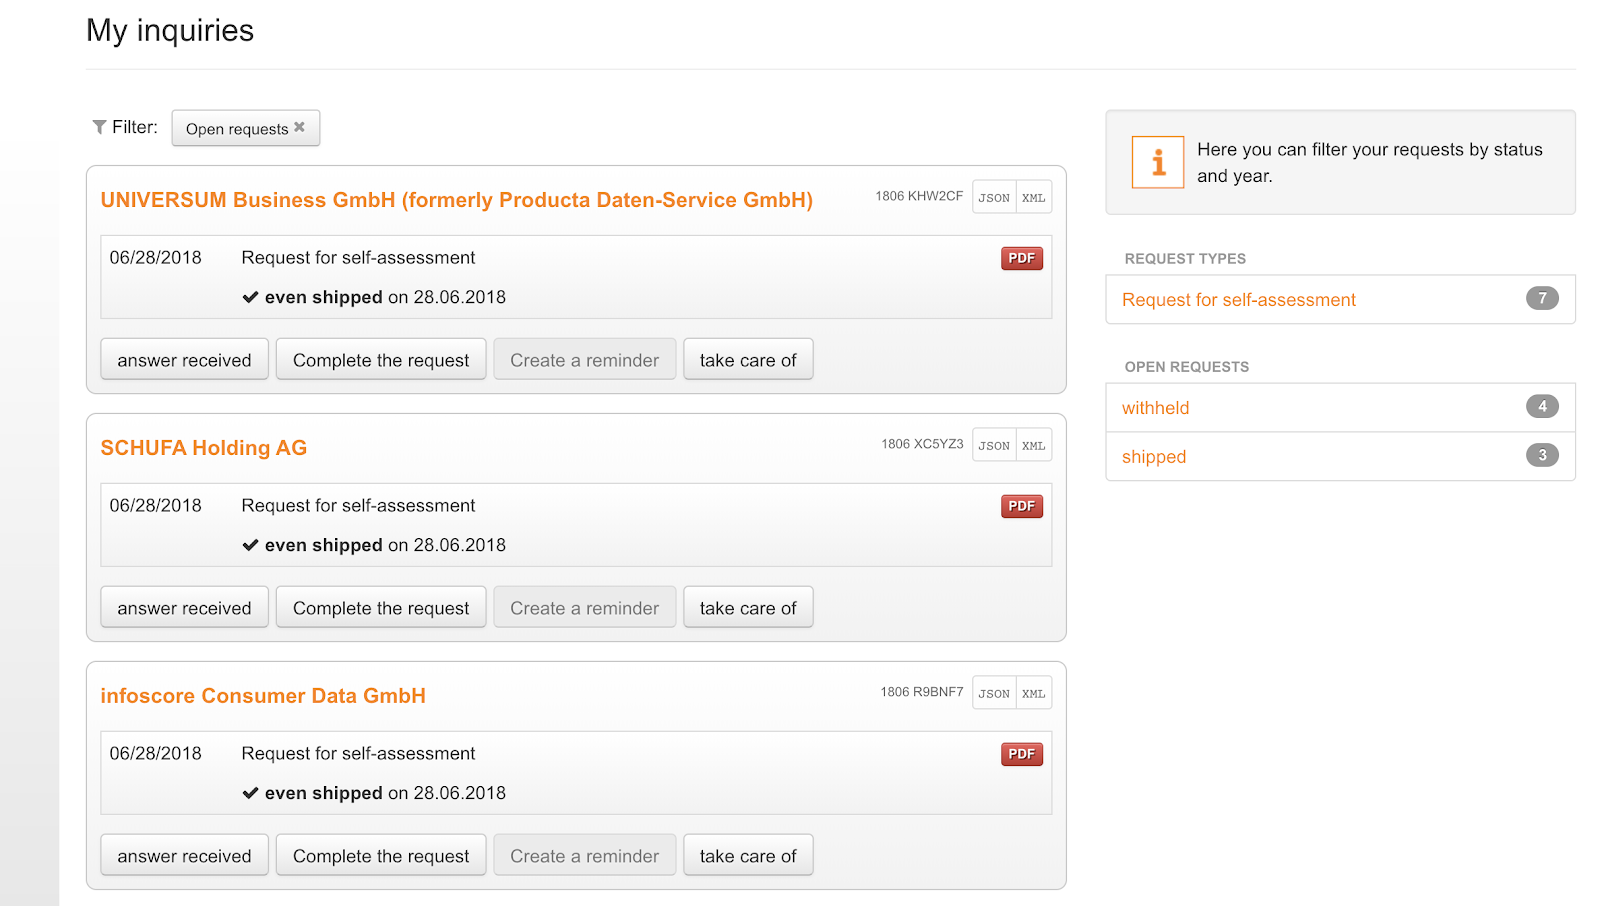Create a reminder for UNIVERSUM Business GmbH
Screen dimensions: 1600x906
coord(585,360)
